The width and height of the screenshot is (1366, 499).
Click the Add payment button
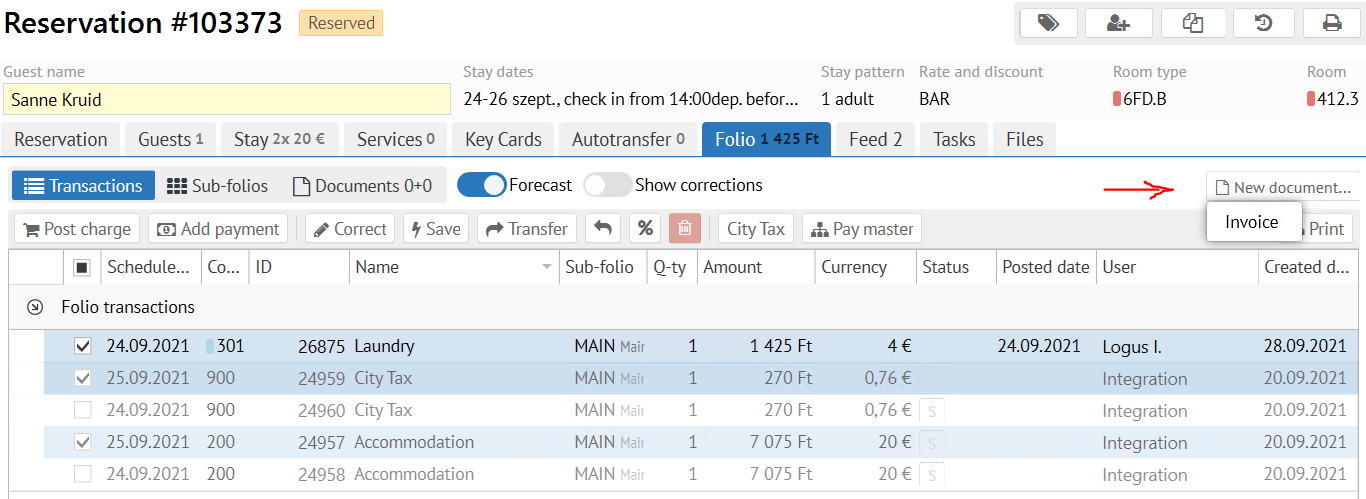pos(218,229)
